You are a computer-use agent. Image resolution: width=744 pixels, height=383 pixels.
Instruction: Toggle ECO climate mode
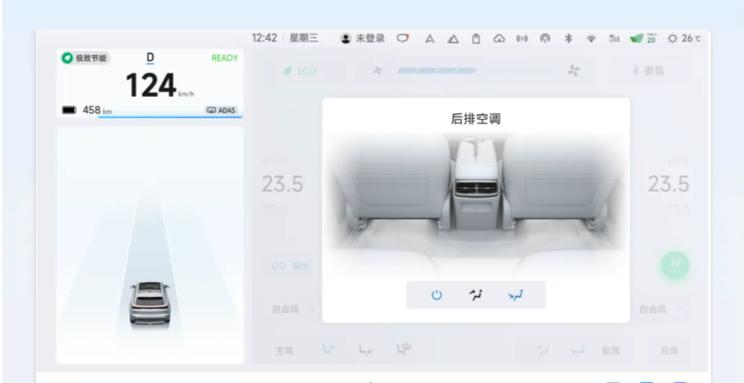pos(300,71)
